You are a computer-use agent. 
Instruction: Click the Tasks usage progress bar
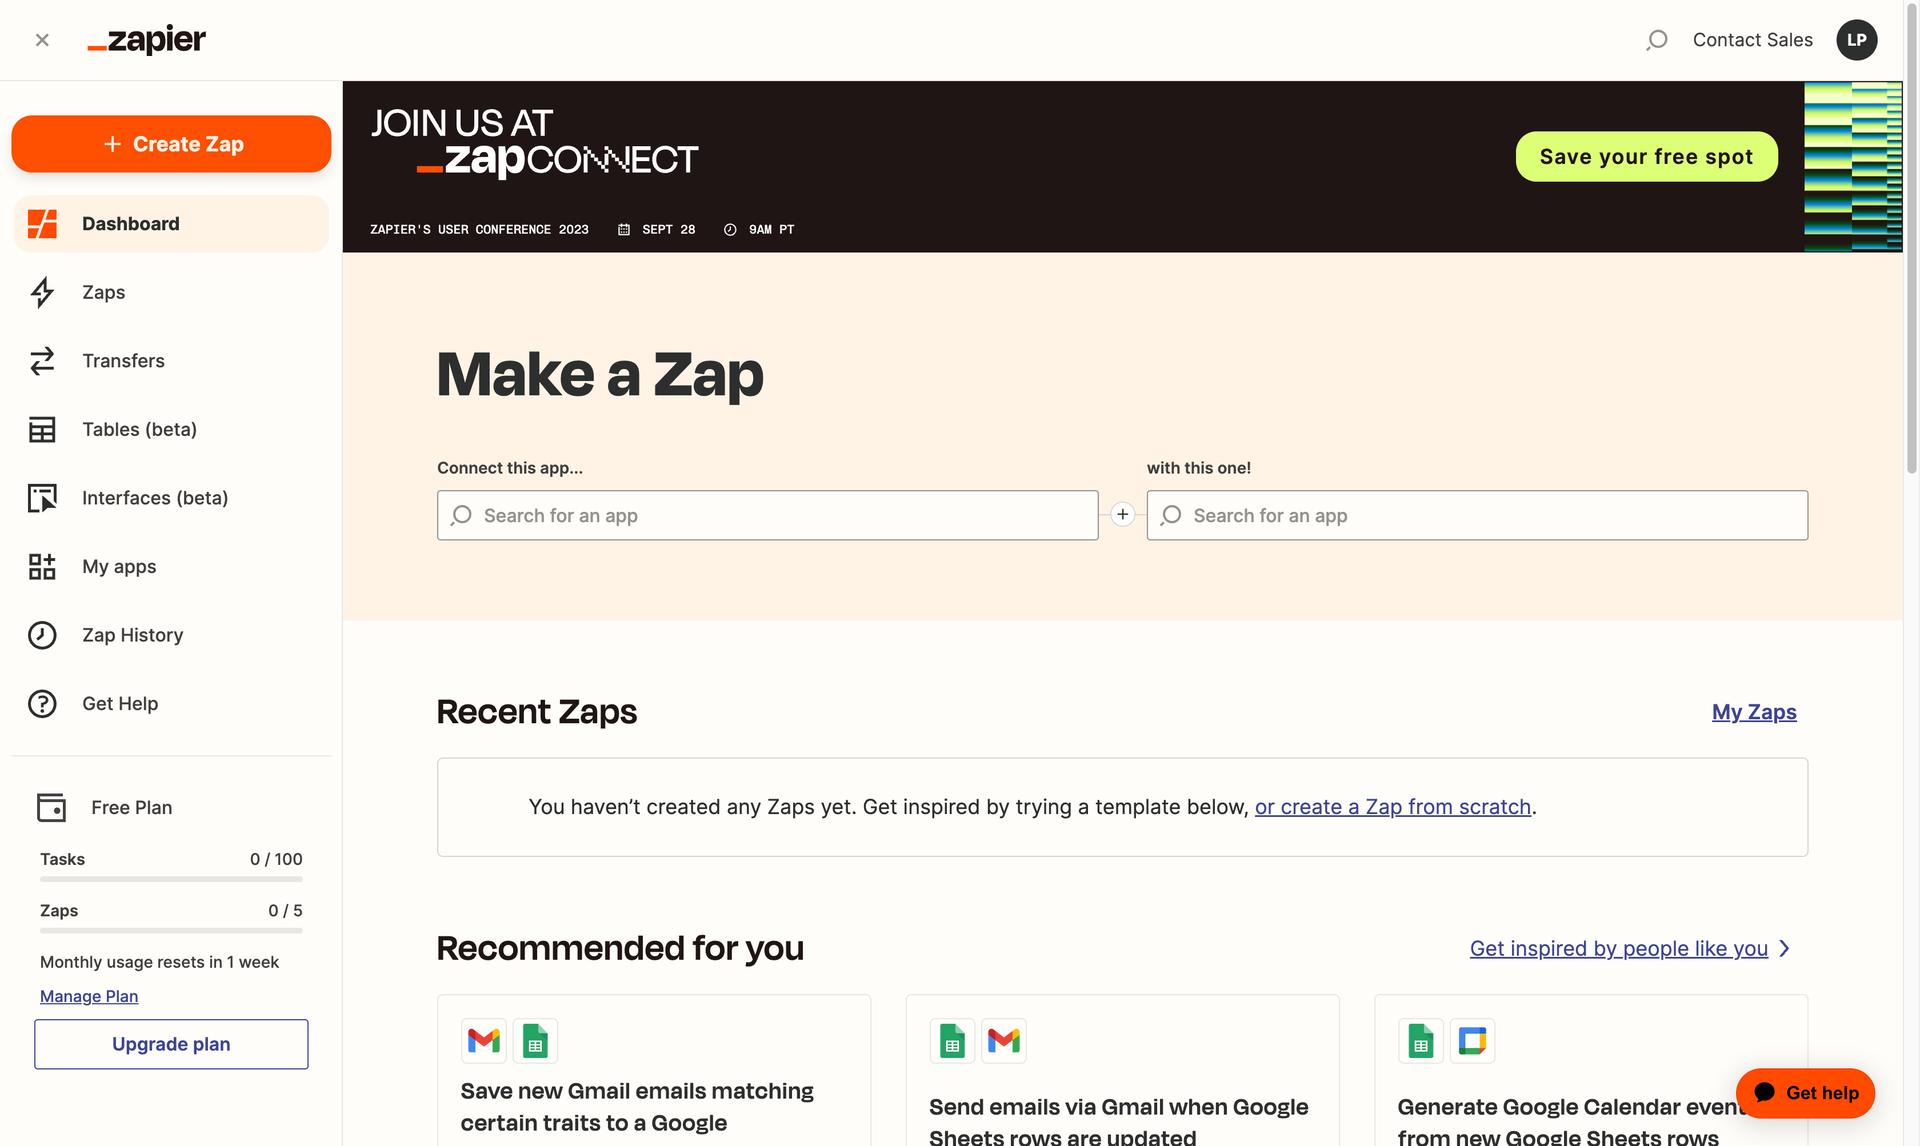point(170,879)
